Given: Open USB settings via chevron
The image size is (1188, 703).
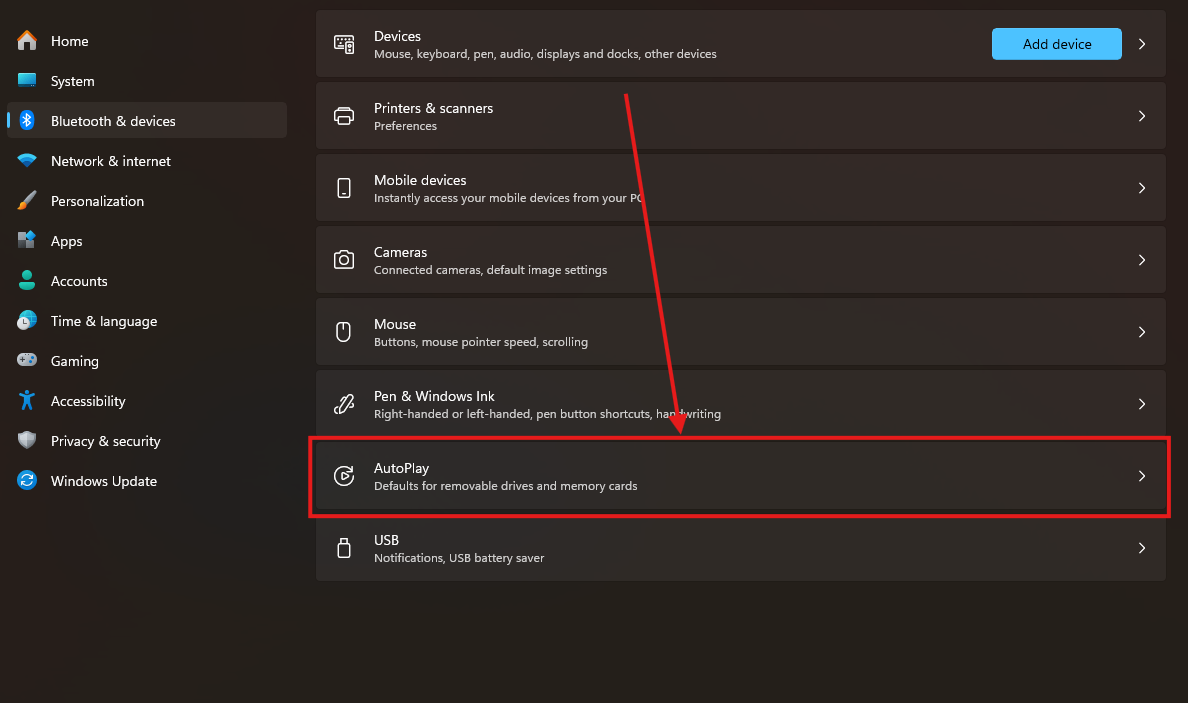Looking at the screenshot, I should [1142, 548].
